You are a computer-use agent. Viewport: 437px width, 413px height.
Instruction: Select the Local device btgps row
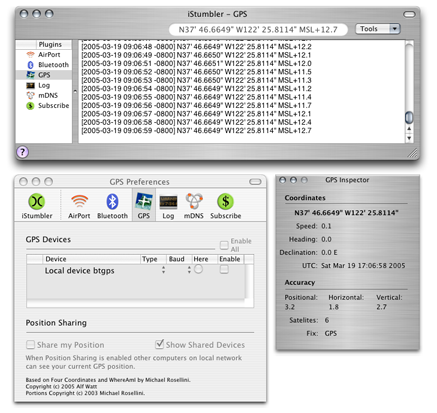136,270
